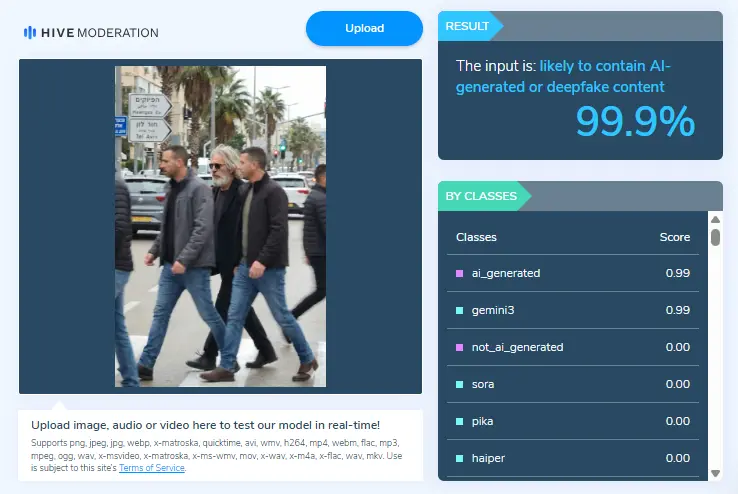Click the classes list scrollbar thumb
This screenshot has height=494, width=738.
(715, 237)
